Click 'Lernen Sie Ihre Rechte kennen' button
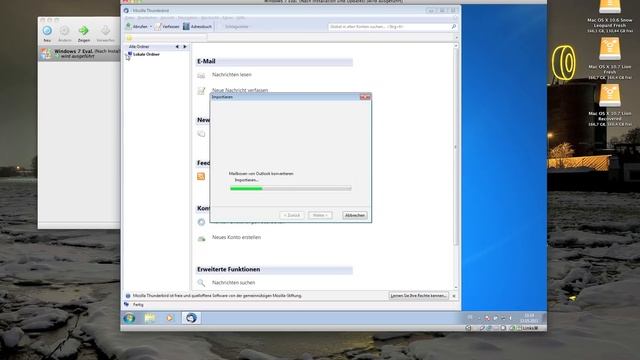Viewport: 640px width, 360px height. click(x=418, y=296)
